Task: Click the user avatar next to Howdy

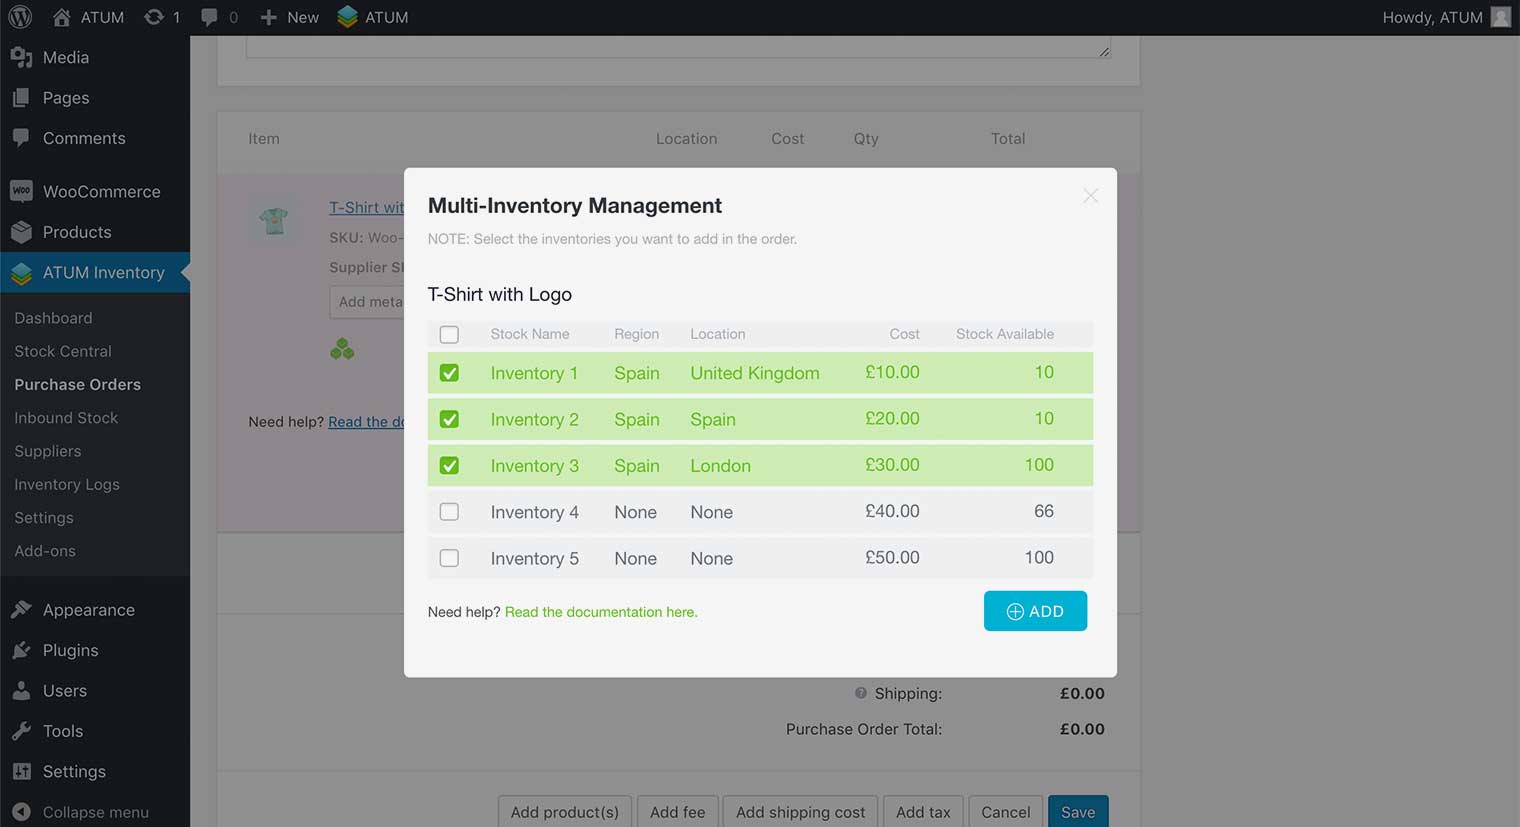Action: tap(1500, 17)
